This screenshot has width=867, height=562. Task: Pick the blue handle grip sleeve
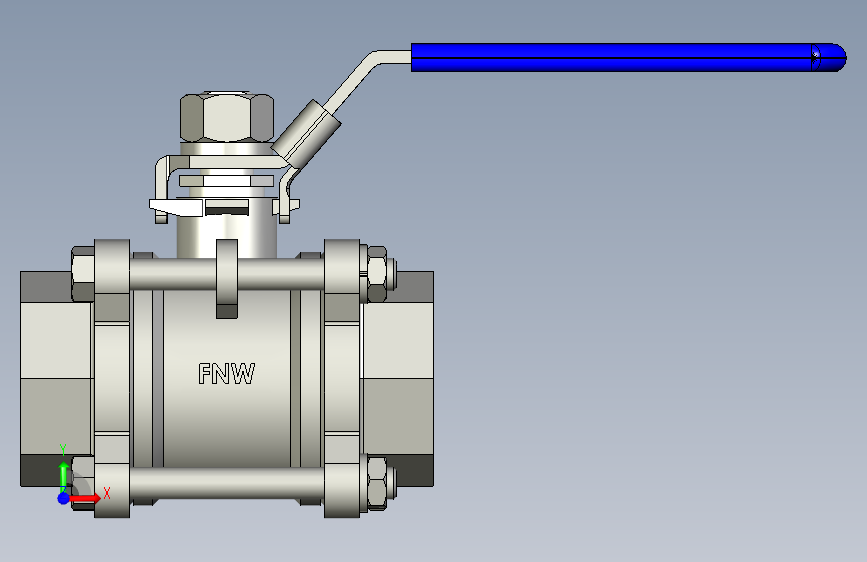coord(628,58)
